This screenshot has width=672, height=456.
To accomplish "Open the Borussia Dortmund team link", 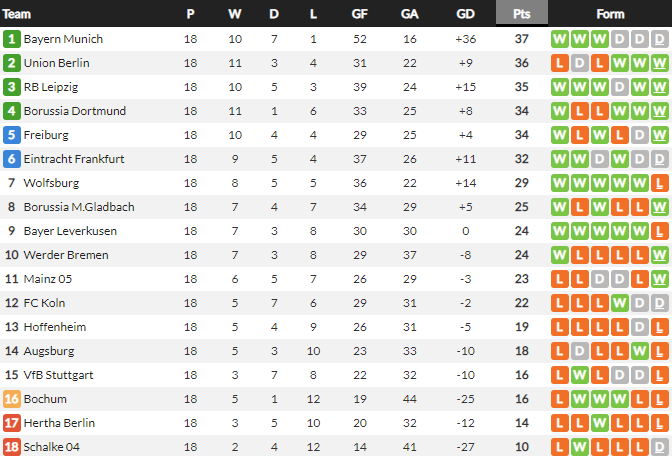I will coord(74,111).
